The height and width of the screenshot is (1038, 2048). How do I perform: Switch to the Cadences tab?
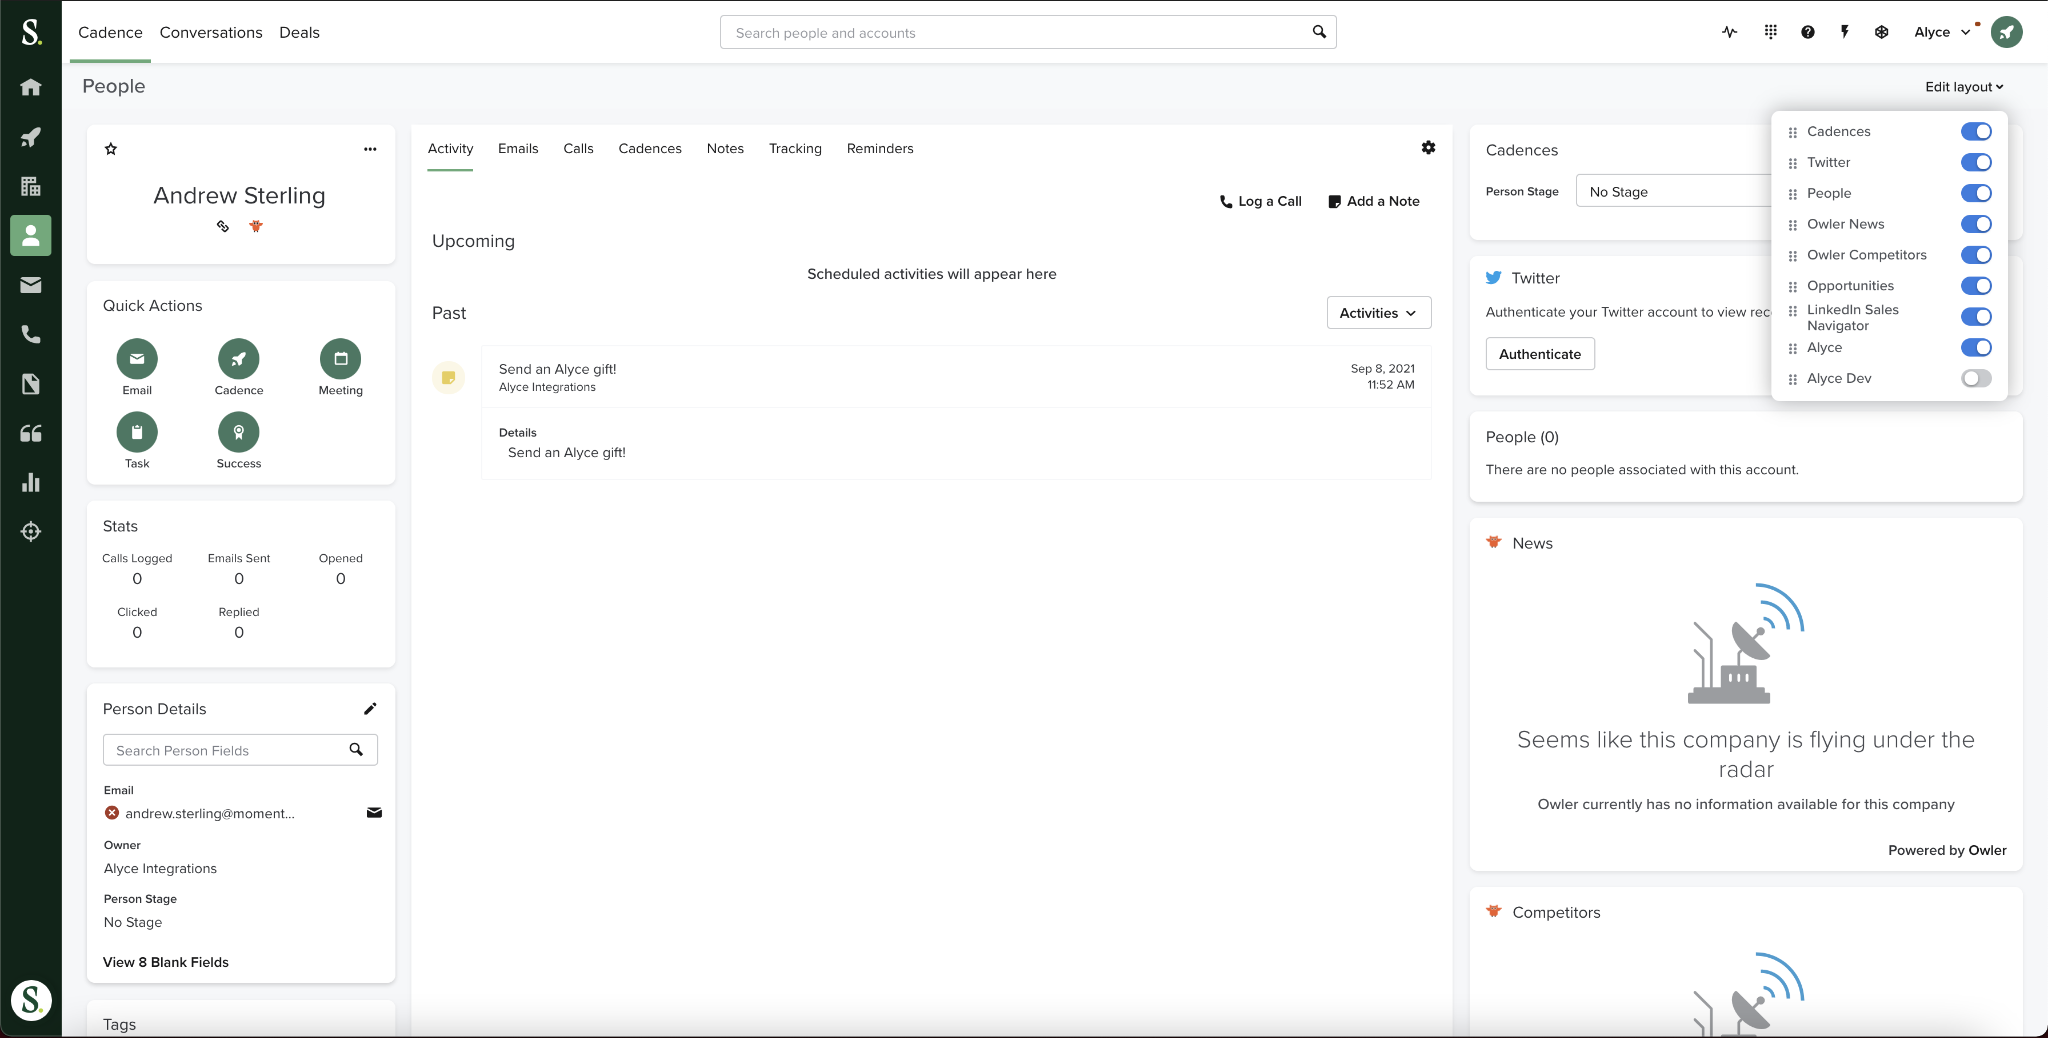pyautogui.click(x=650, y=148)
